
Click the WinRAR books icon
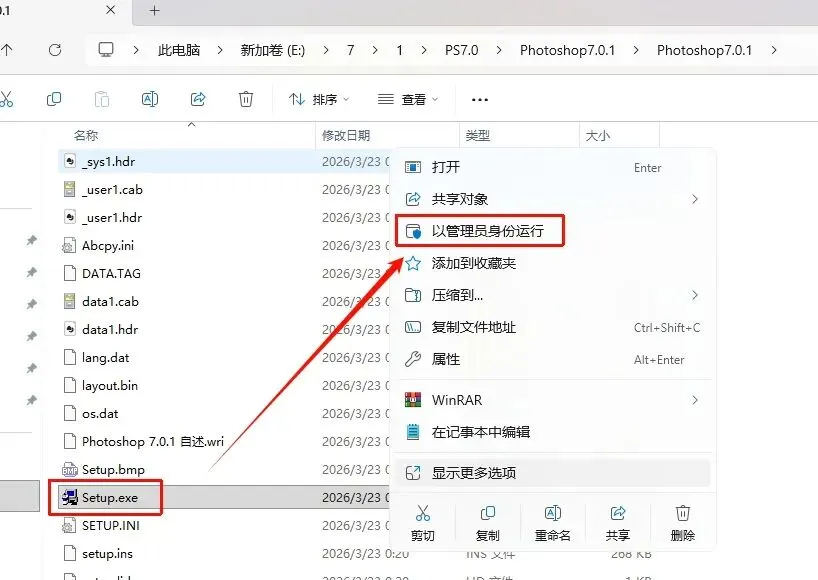[x=413, y=400]
